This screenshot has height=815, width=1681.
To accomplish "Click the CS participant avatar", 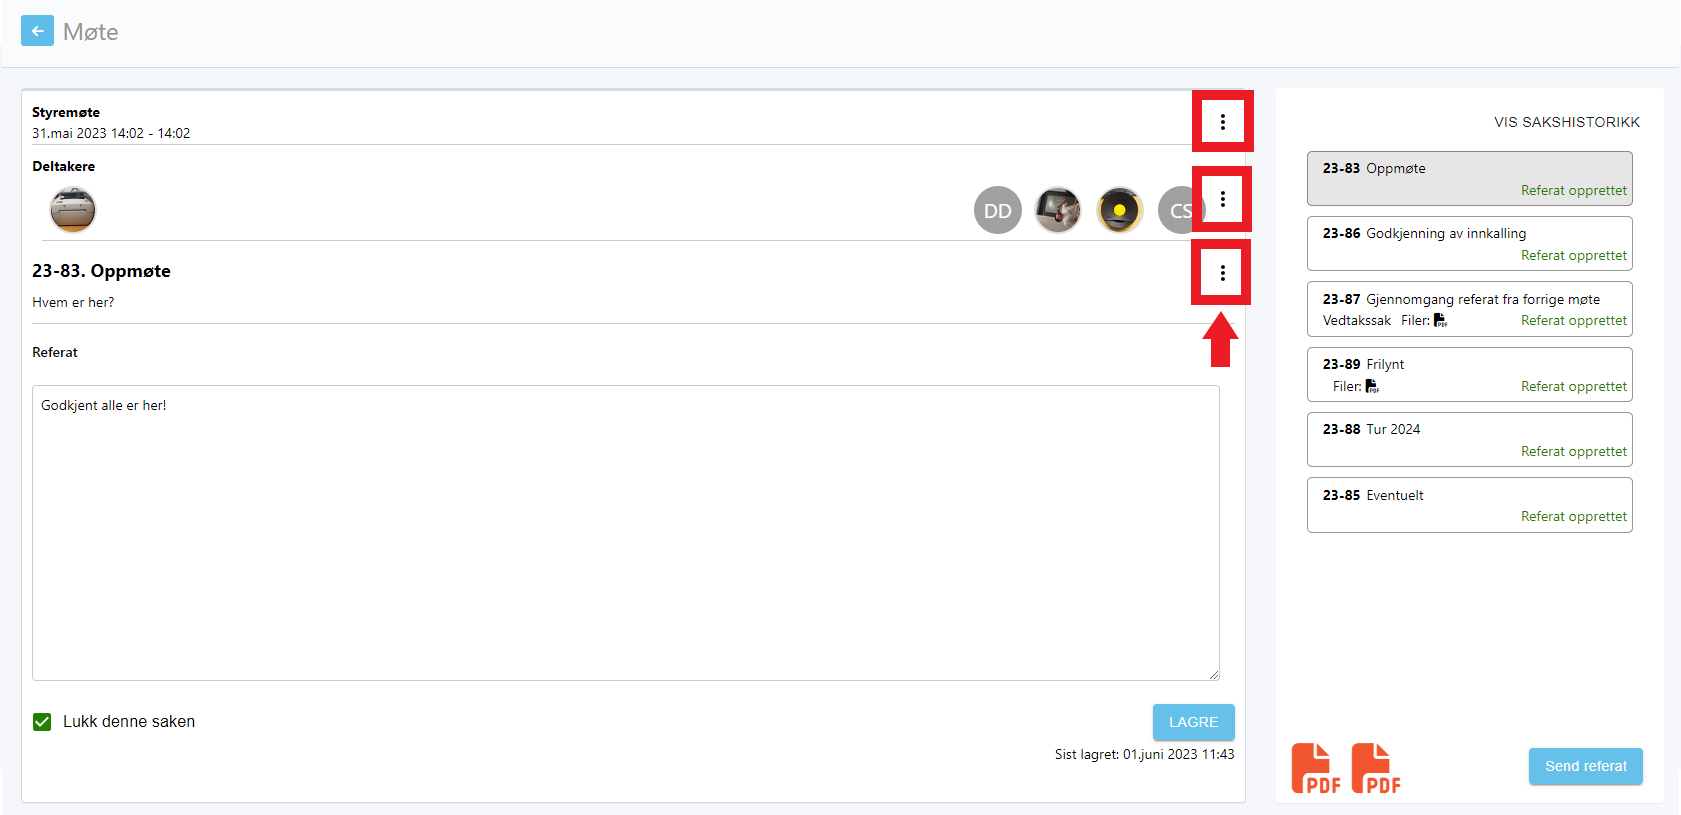I will click(x=1181, y=210).
